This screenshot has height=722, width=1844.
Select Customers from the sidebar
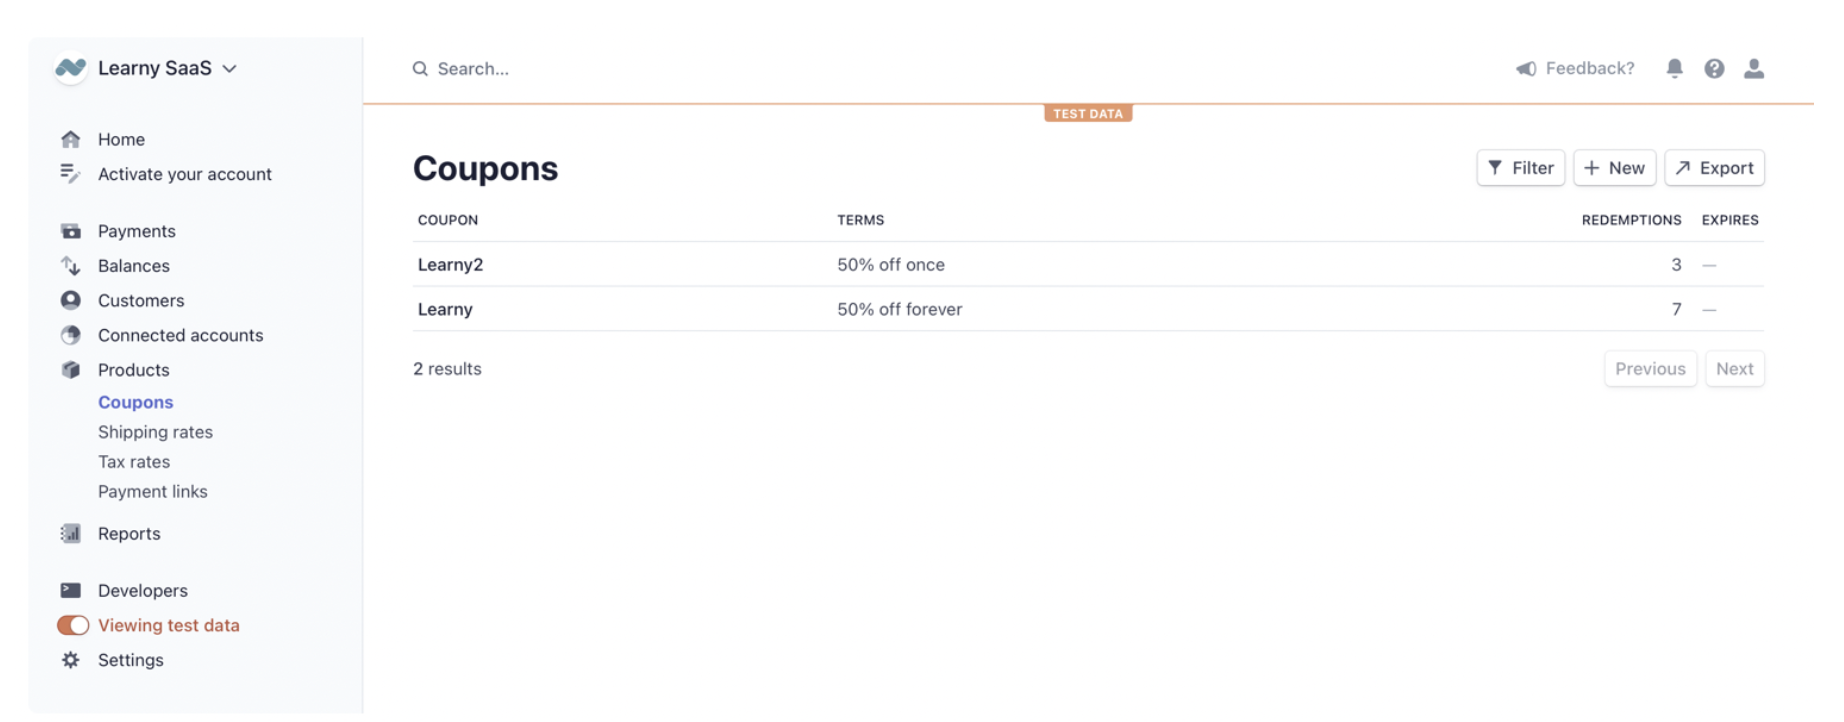[141, 300]
